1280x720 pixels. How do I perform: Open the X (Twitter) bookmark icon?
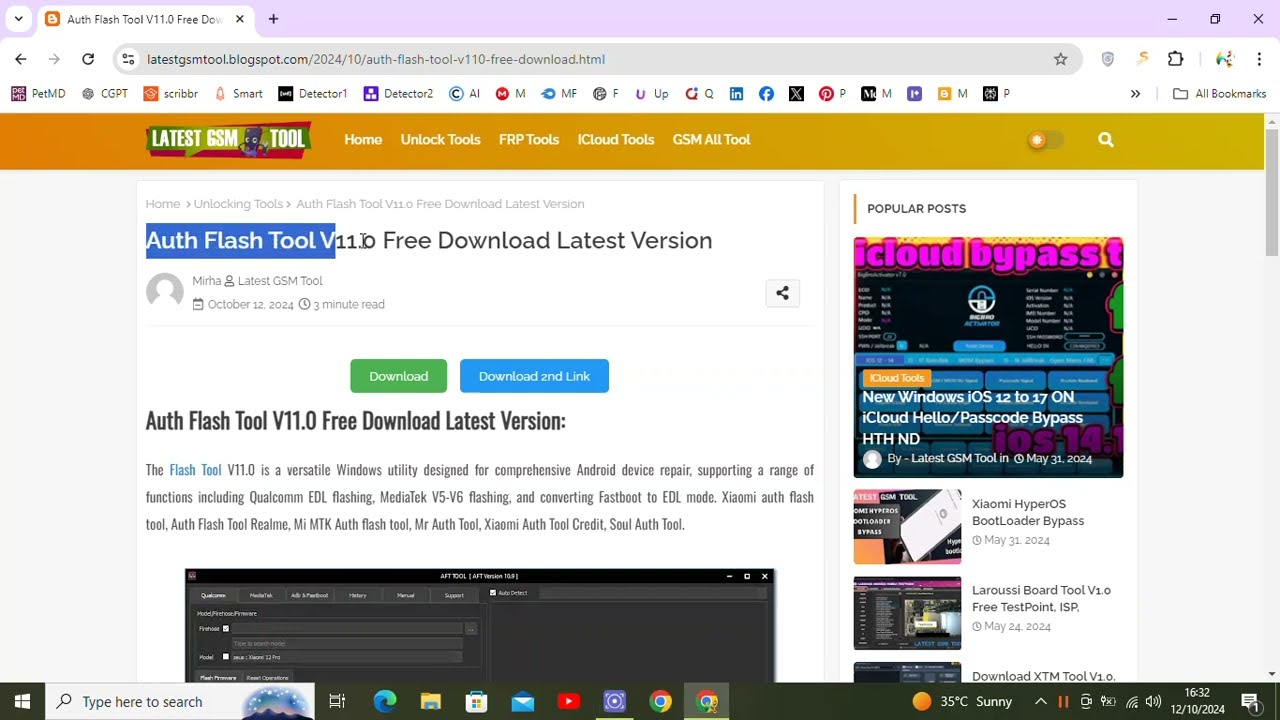[x=796, y=94]
